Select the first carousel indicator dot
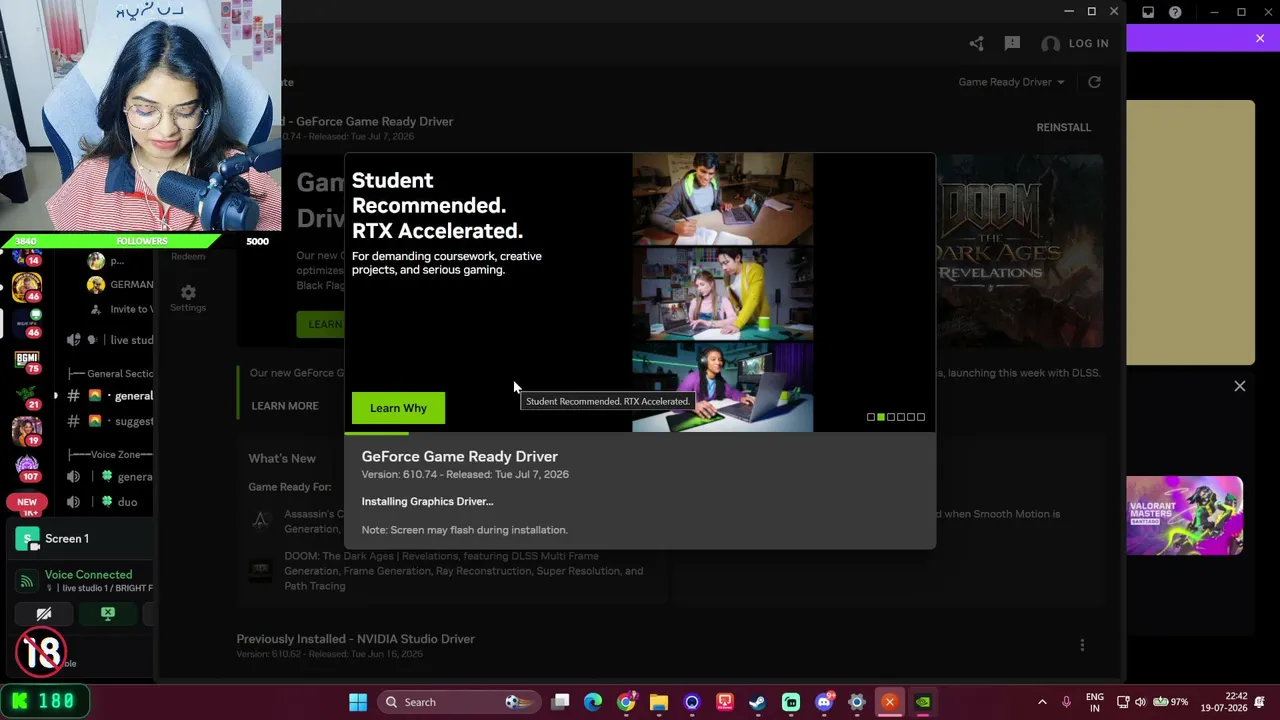 (870, 417)
